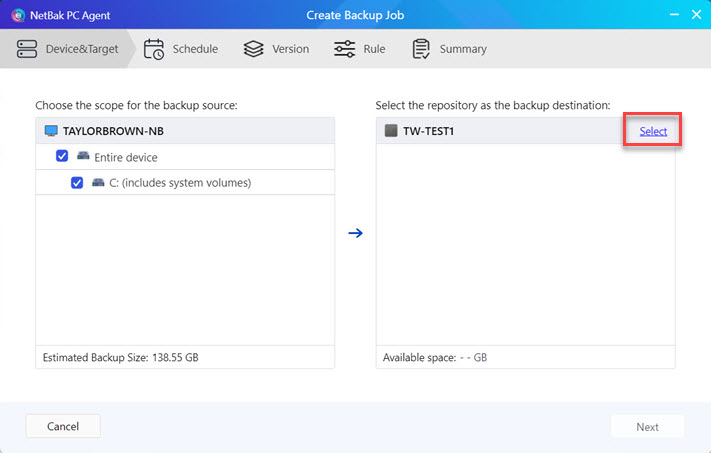Click the Select repository link

[653, 131]
